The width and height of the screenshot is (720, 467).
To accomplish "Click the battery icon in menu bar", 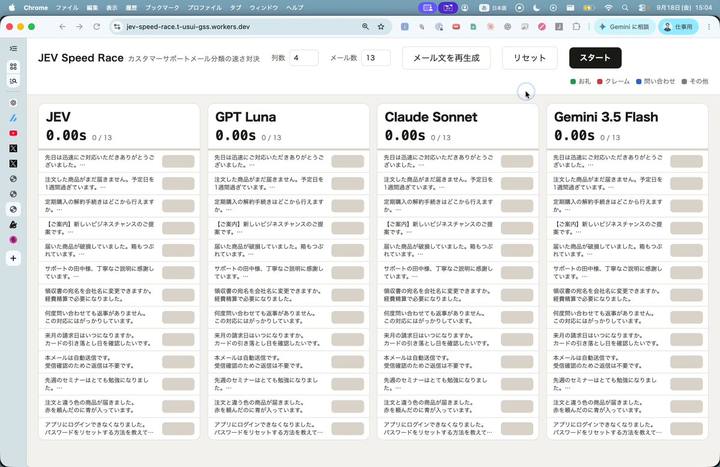I will coord(588,7).
